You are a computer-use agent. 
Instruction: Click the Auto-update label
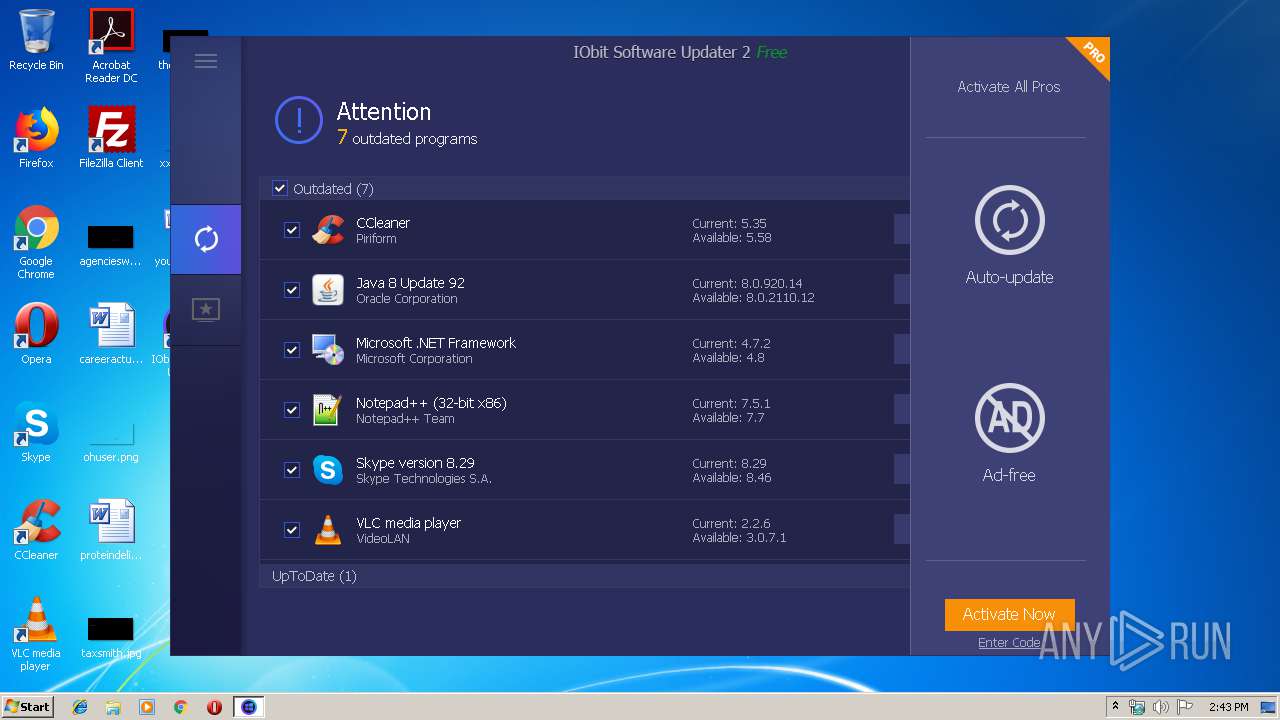[1009, 278]
